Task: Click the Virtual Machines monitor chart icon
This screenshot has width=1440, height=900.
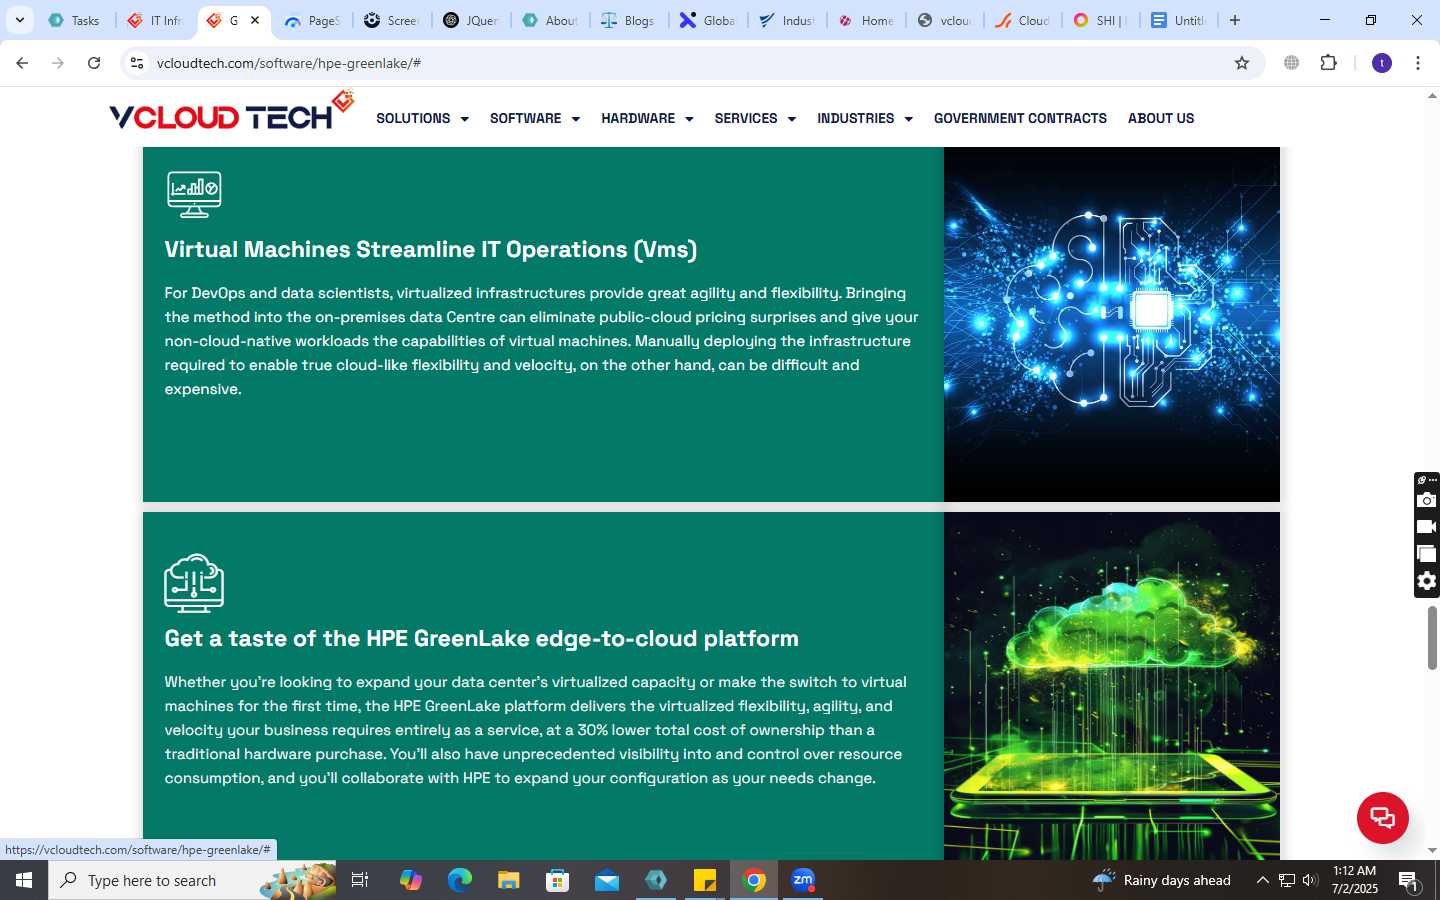Action: 194,194
